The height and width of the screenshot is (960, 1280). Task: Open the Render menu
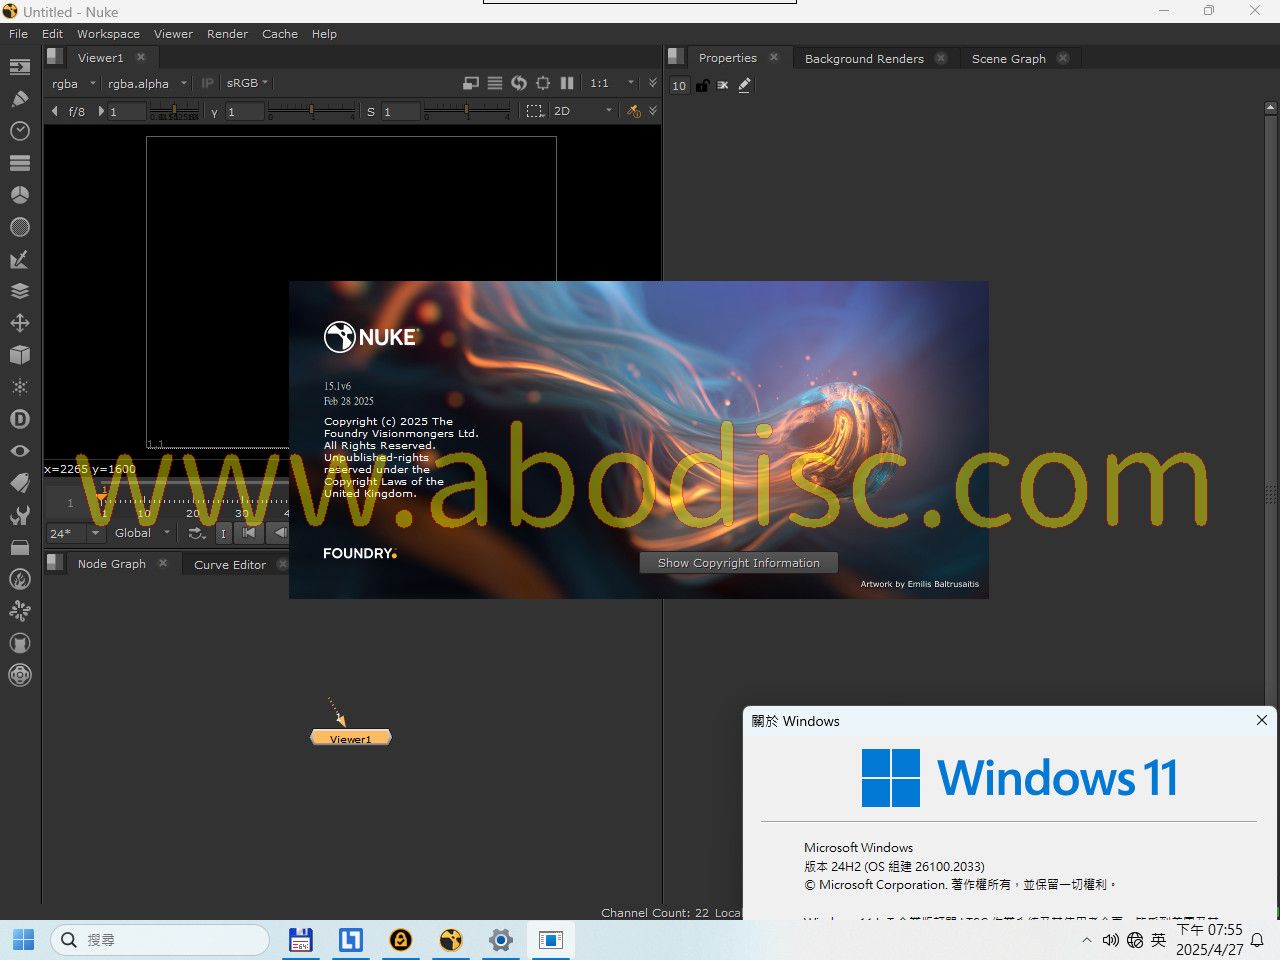point(227,33)
